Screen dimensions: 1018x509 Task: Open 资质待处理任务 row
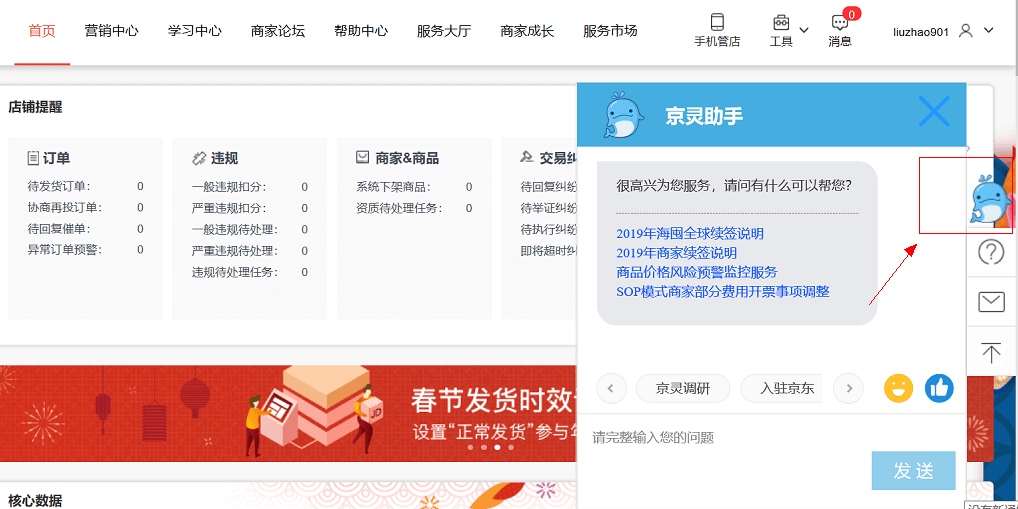[x=414, y=208]
